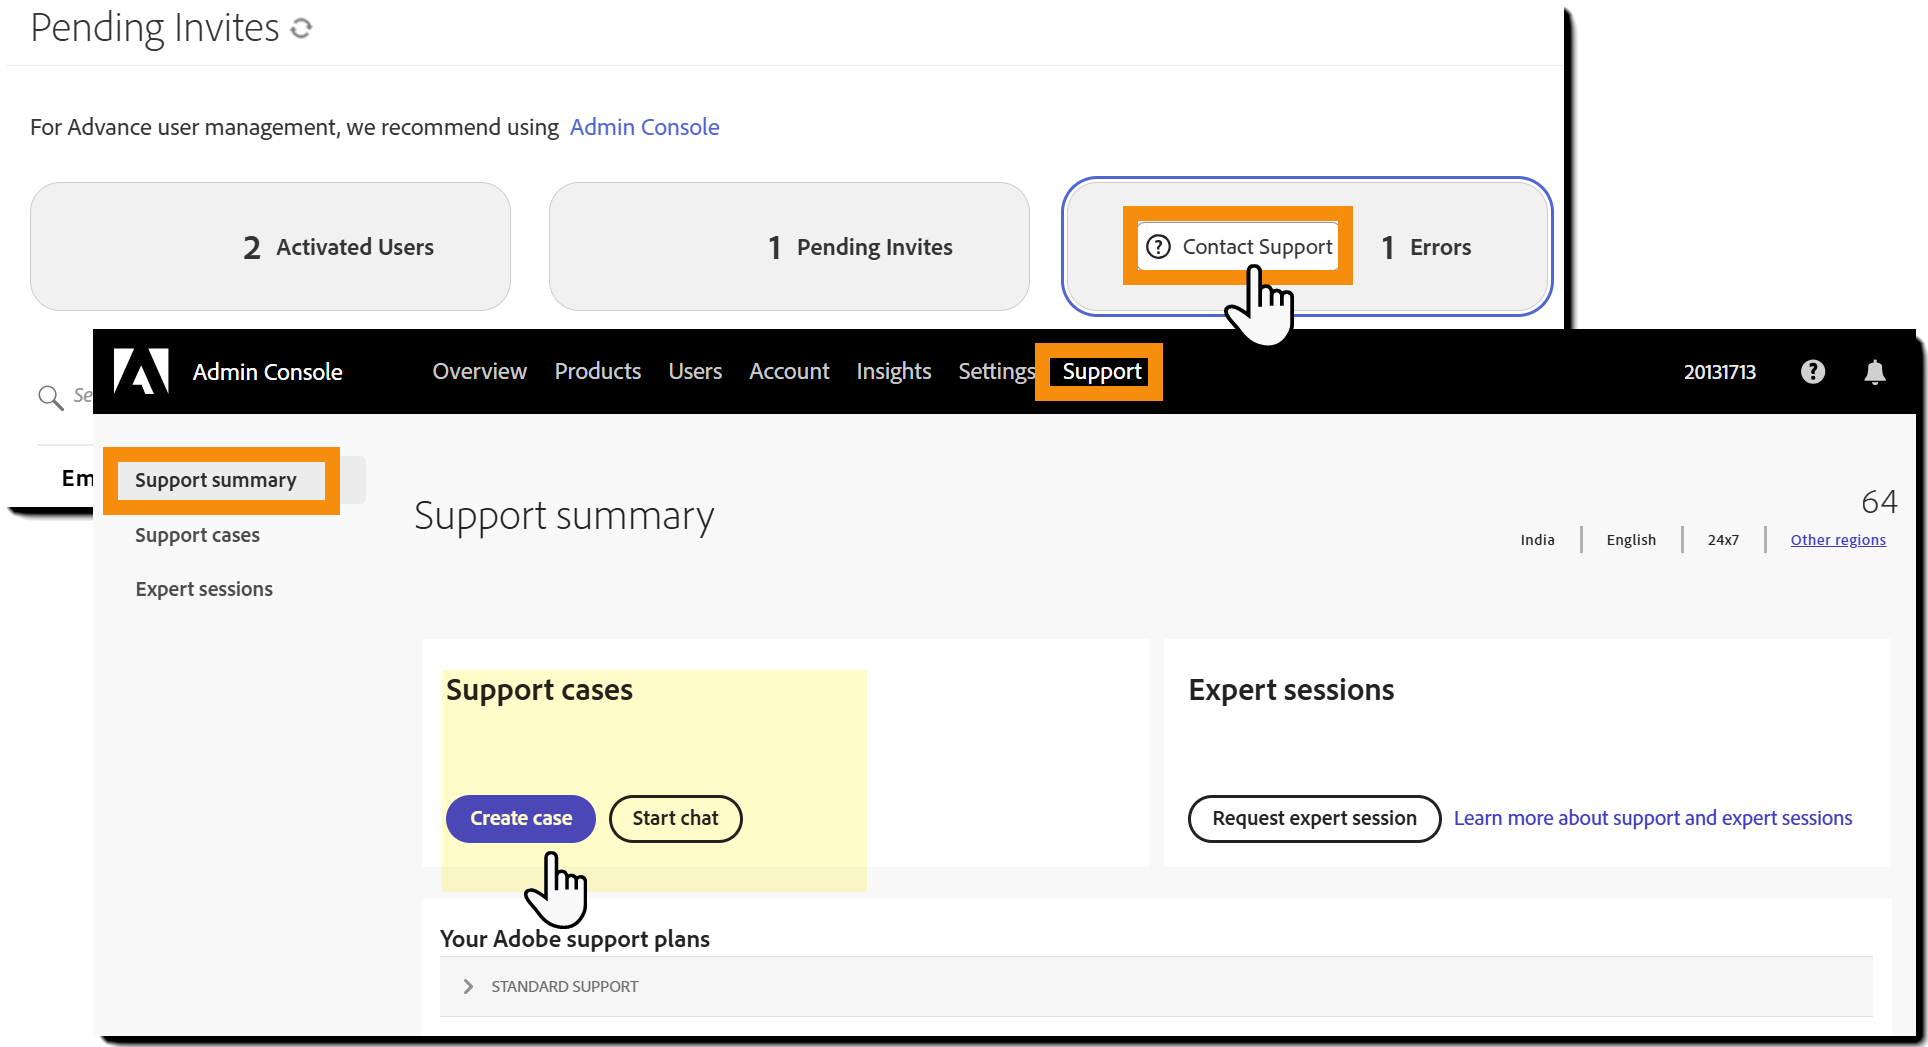Open the Users section
This screenshot has width=1928, height=1047.
(694, 371)
